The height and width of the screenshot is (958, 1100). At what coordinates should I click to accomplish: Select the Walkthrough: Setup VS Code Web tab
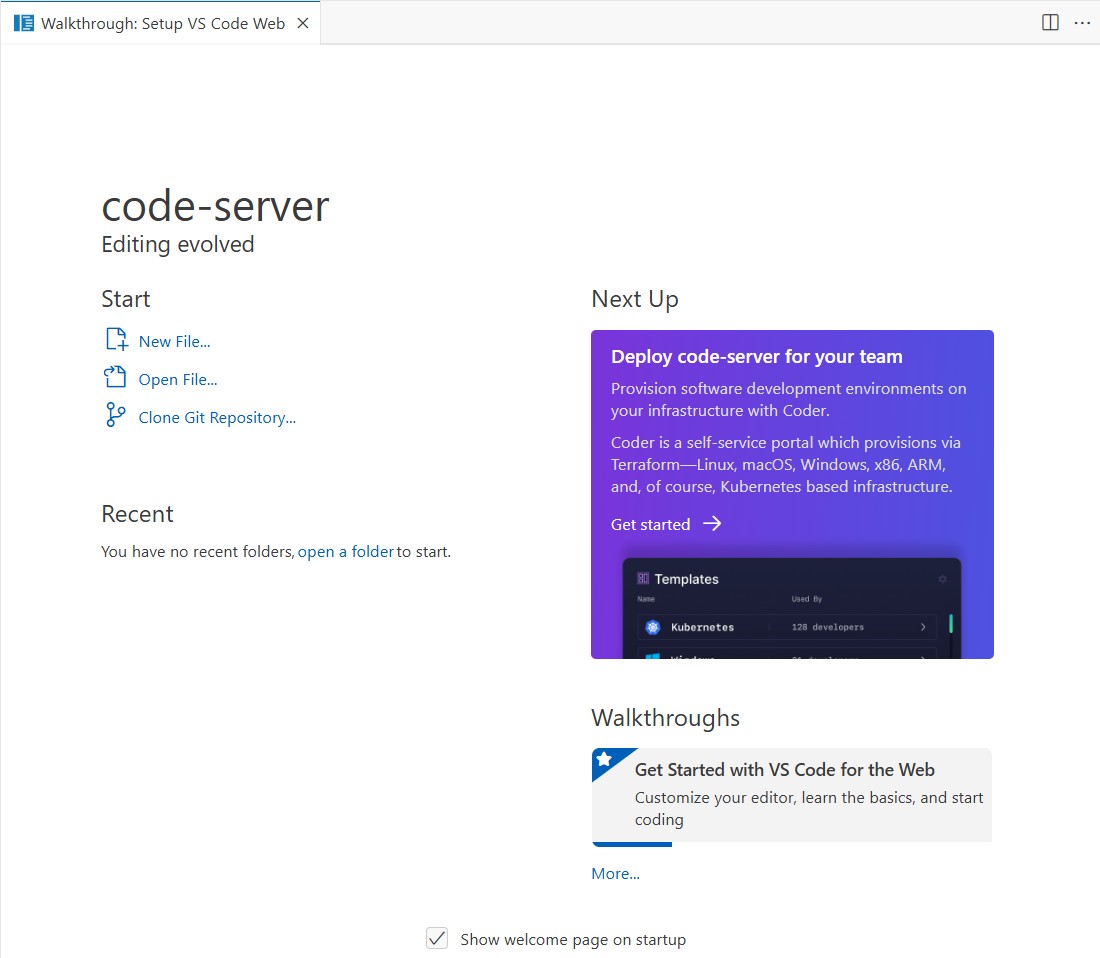[162, 23]
